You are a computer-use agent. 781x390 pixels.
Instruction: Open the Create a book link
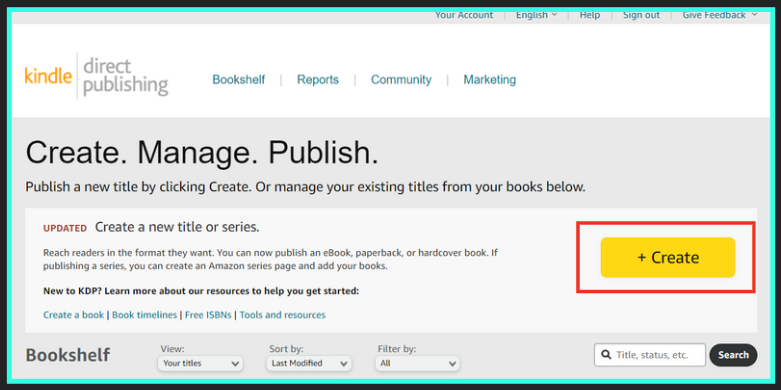(x=74, y=315)
